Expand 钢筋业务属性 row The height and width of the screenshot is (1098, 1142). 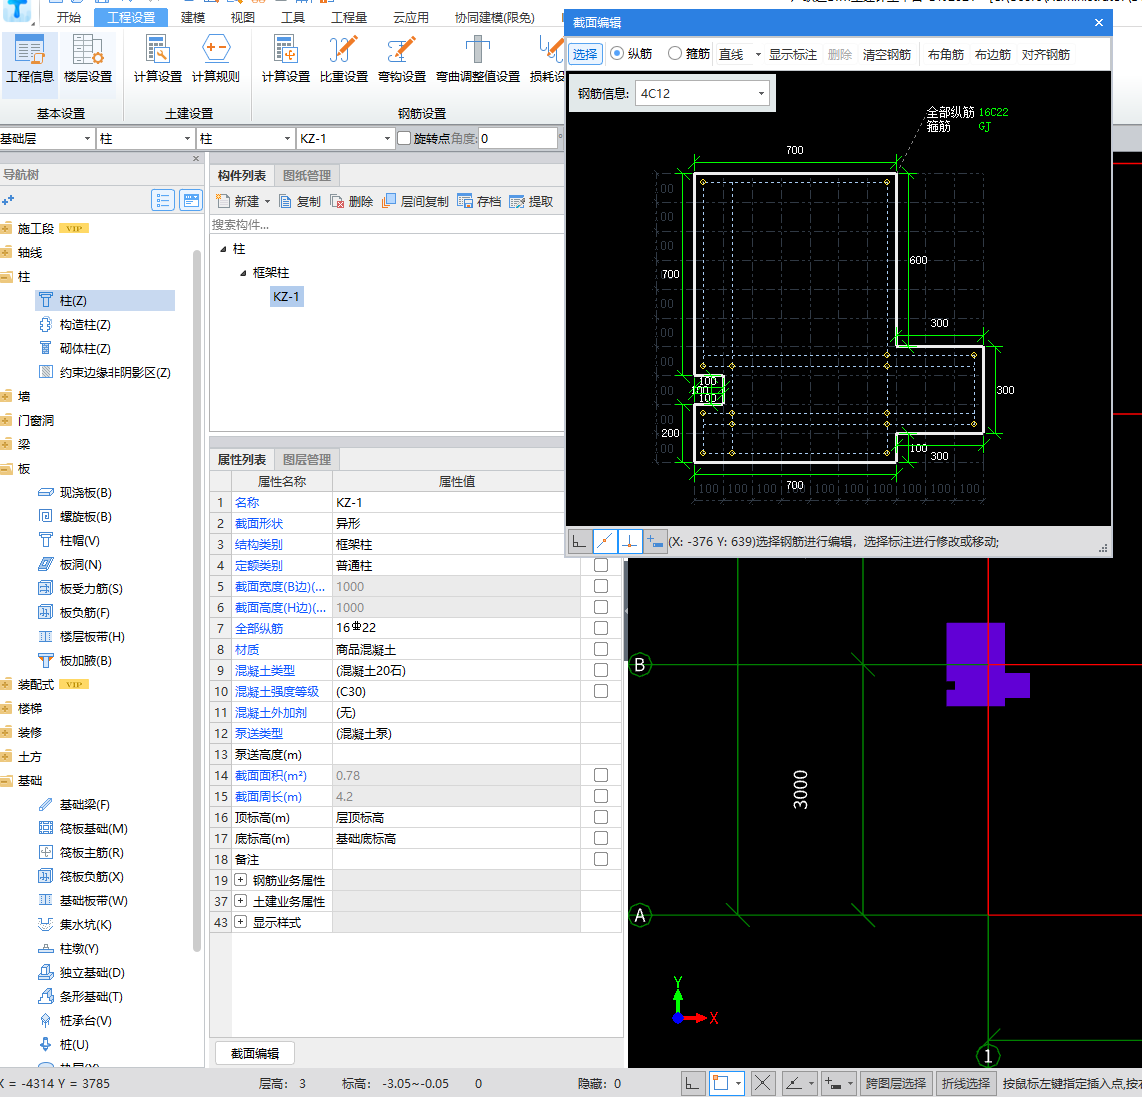coord(240,880)
